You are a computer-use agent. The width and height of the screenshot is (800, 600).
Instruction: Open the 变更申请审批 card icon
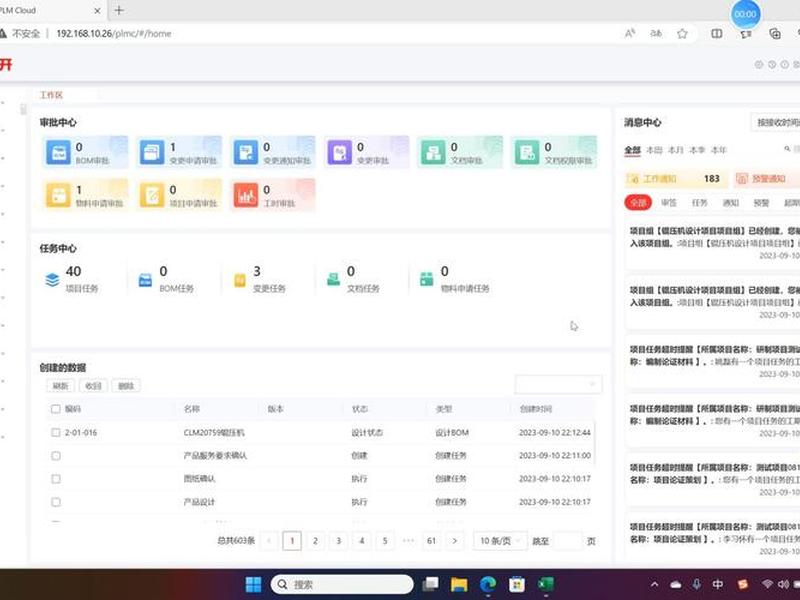coord(152,152)
